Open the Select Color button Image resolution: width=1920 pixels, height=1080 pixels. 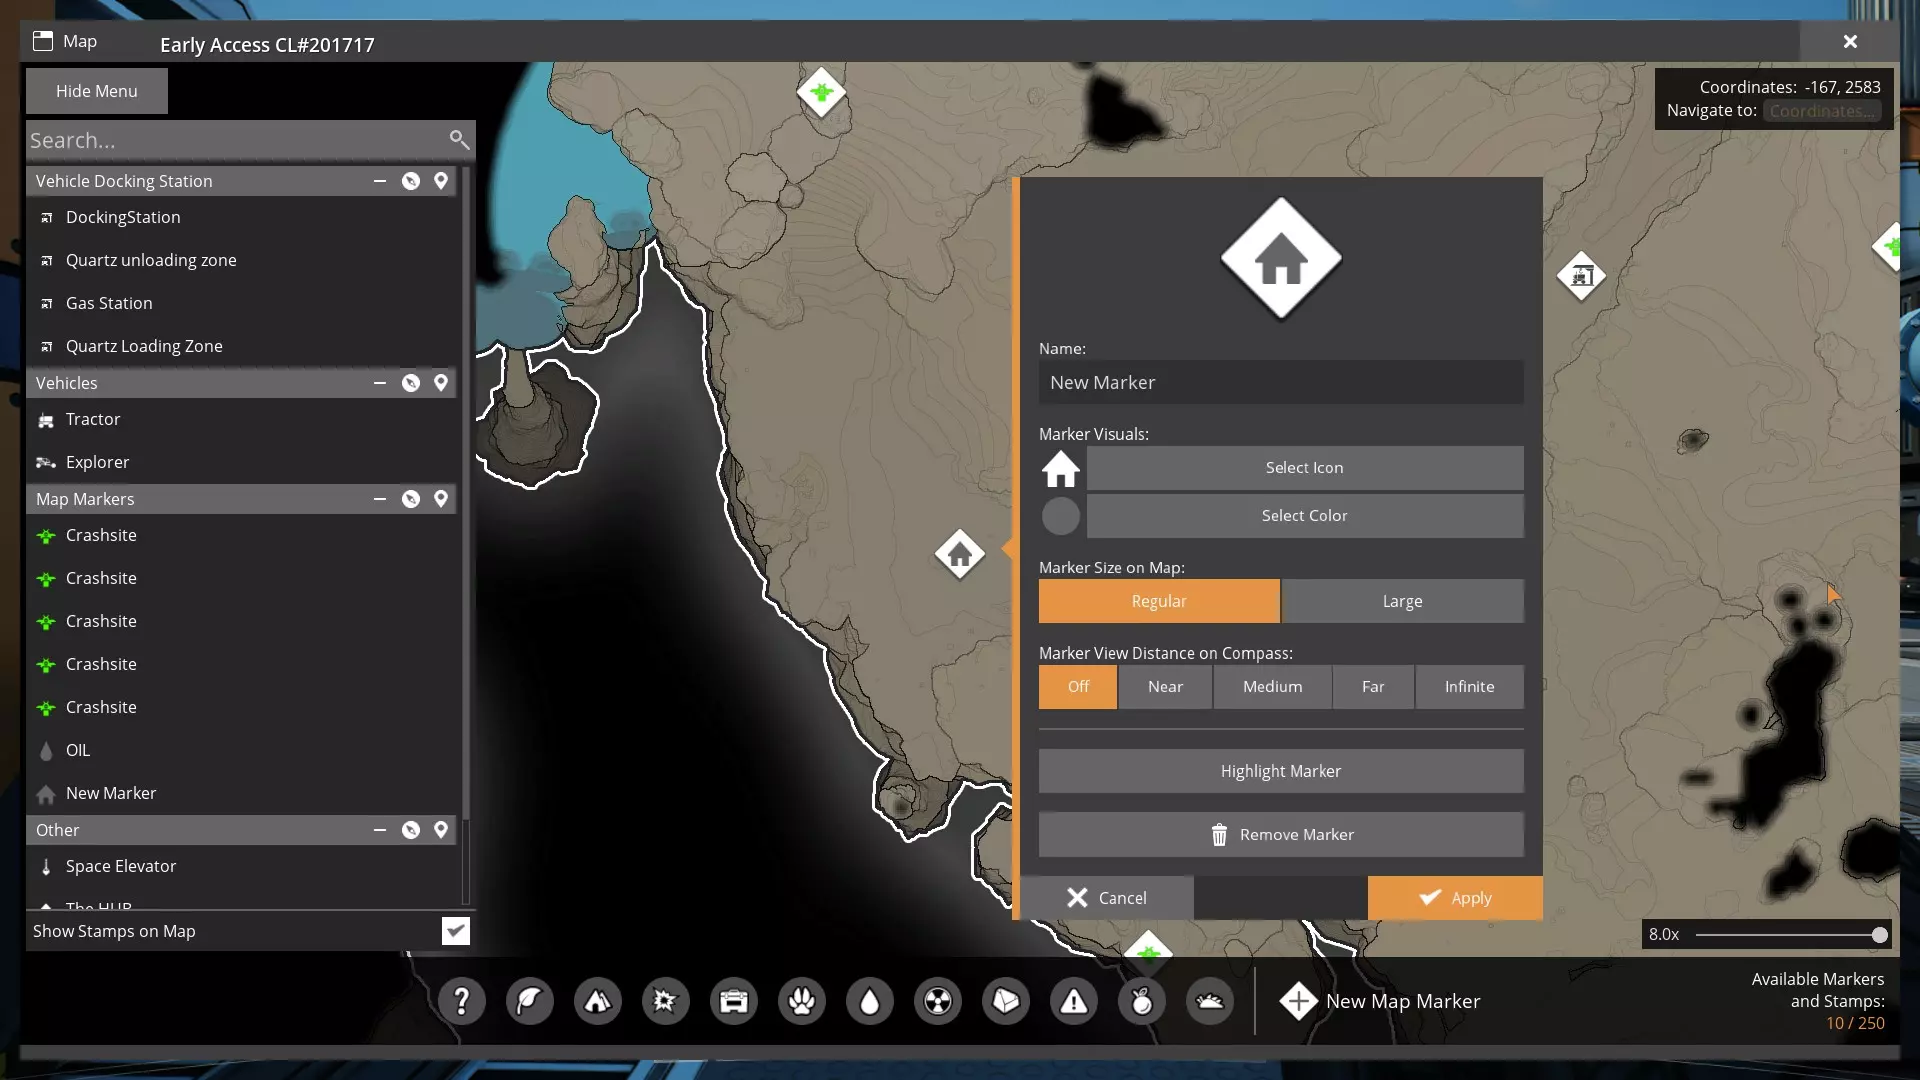click(x=1304, y=516)
